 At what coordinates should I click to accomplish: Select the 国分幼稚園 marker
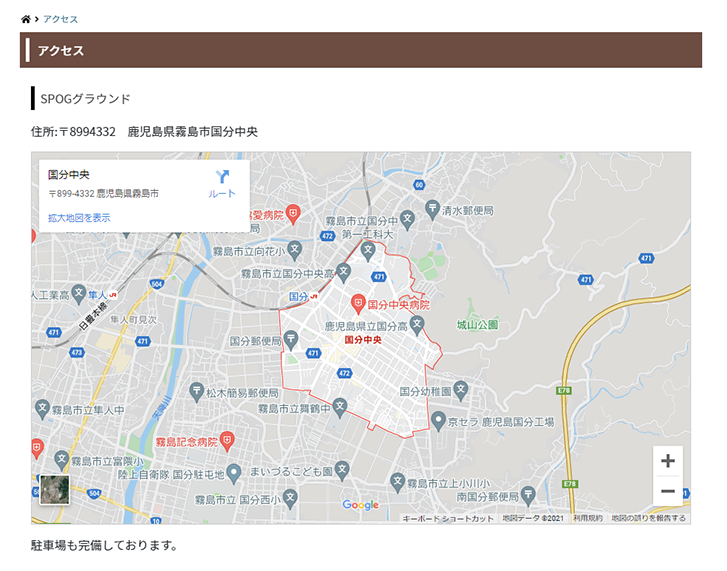click(460, 390)
